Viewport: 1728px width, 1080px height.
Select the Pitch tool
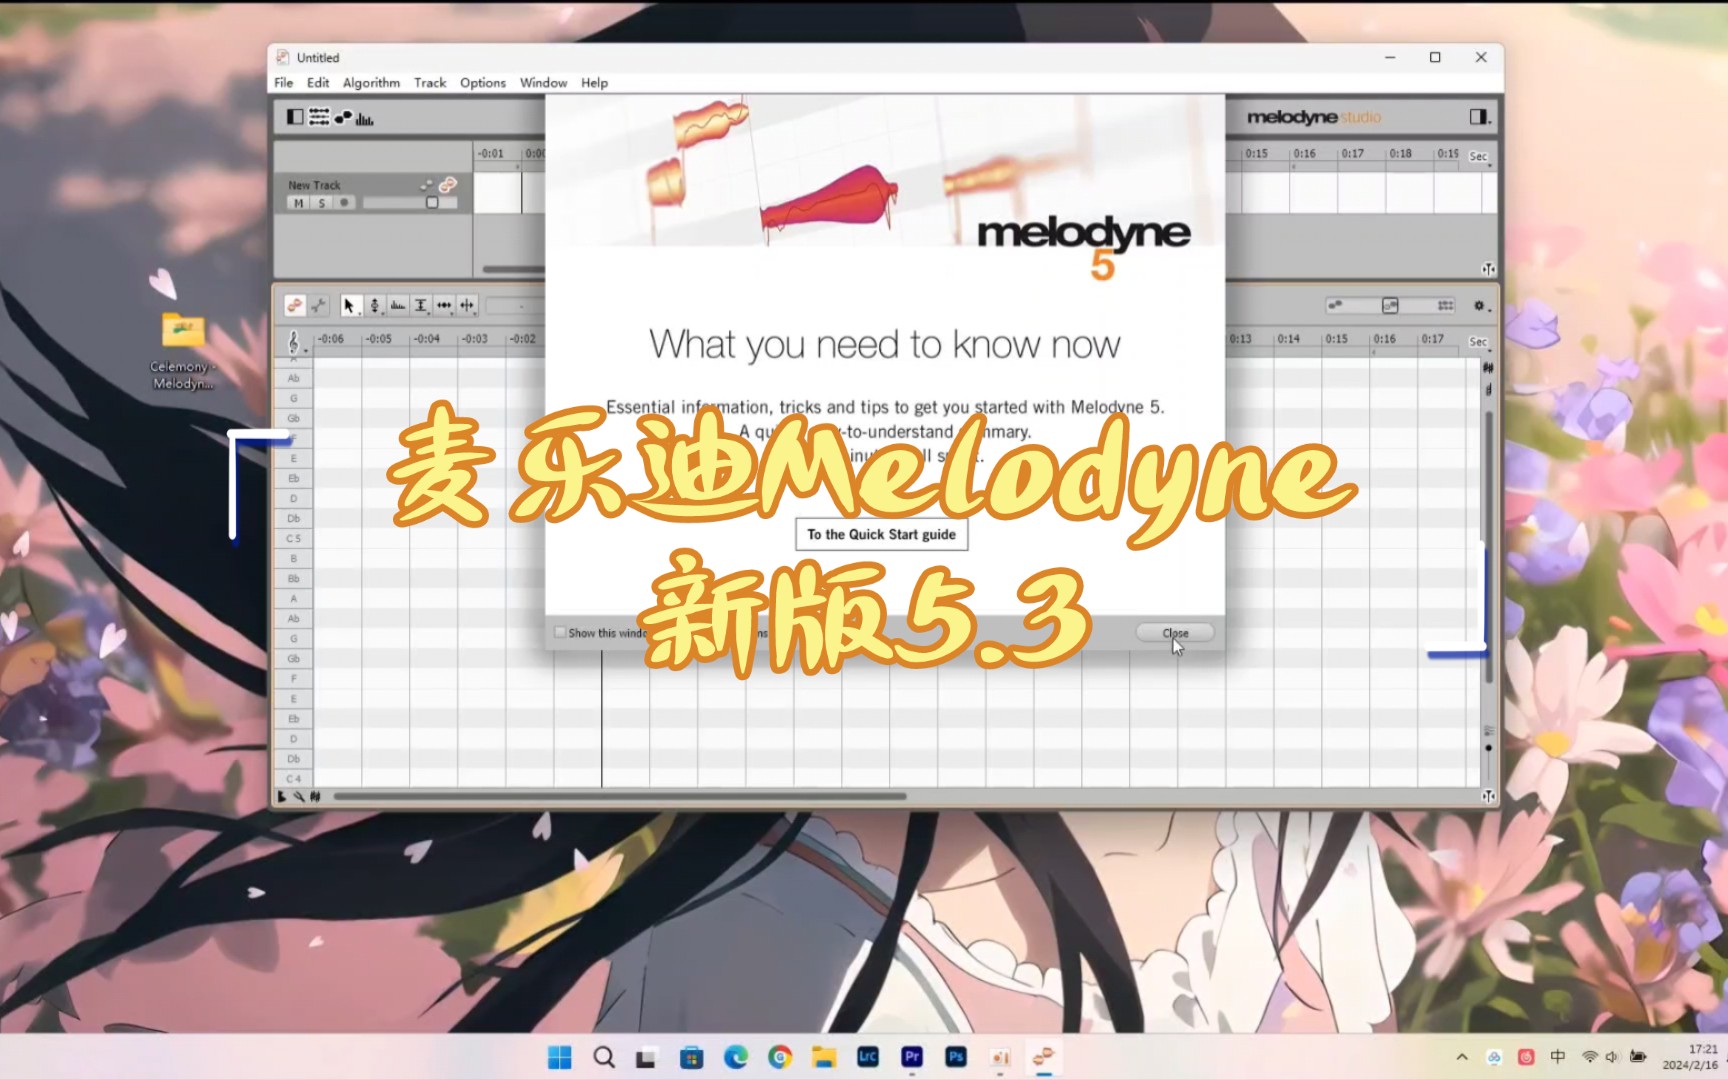(375, 305)
